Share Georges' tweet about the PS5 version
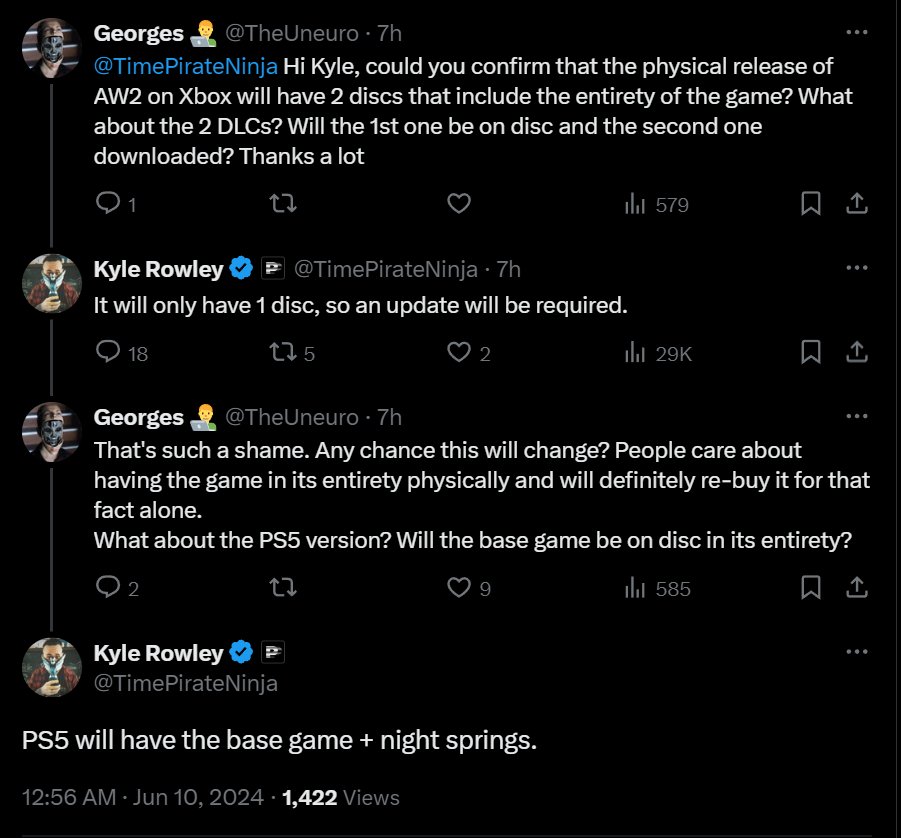Screen dimensions: 901x838 856,588
